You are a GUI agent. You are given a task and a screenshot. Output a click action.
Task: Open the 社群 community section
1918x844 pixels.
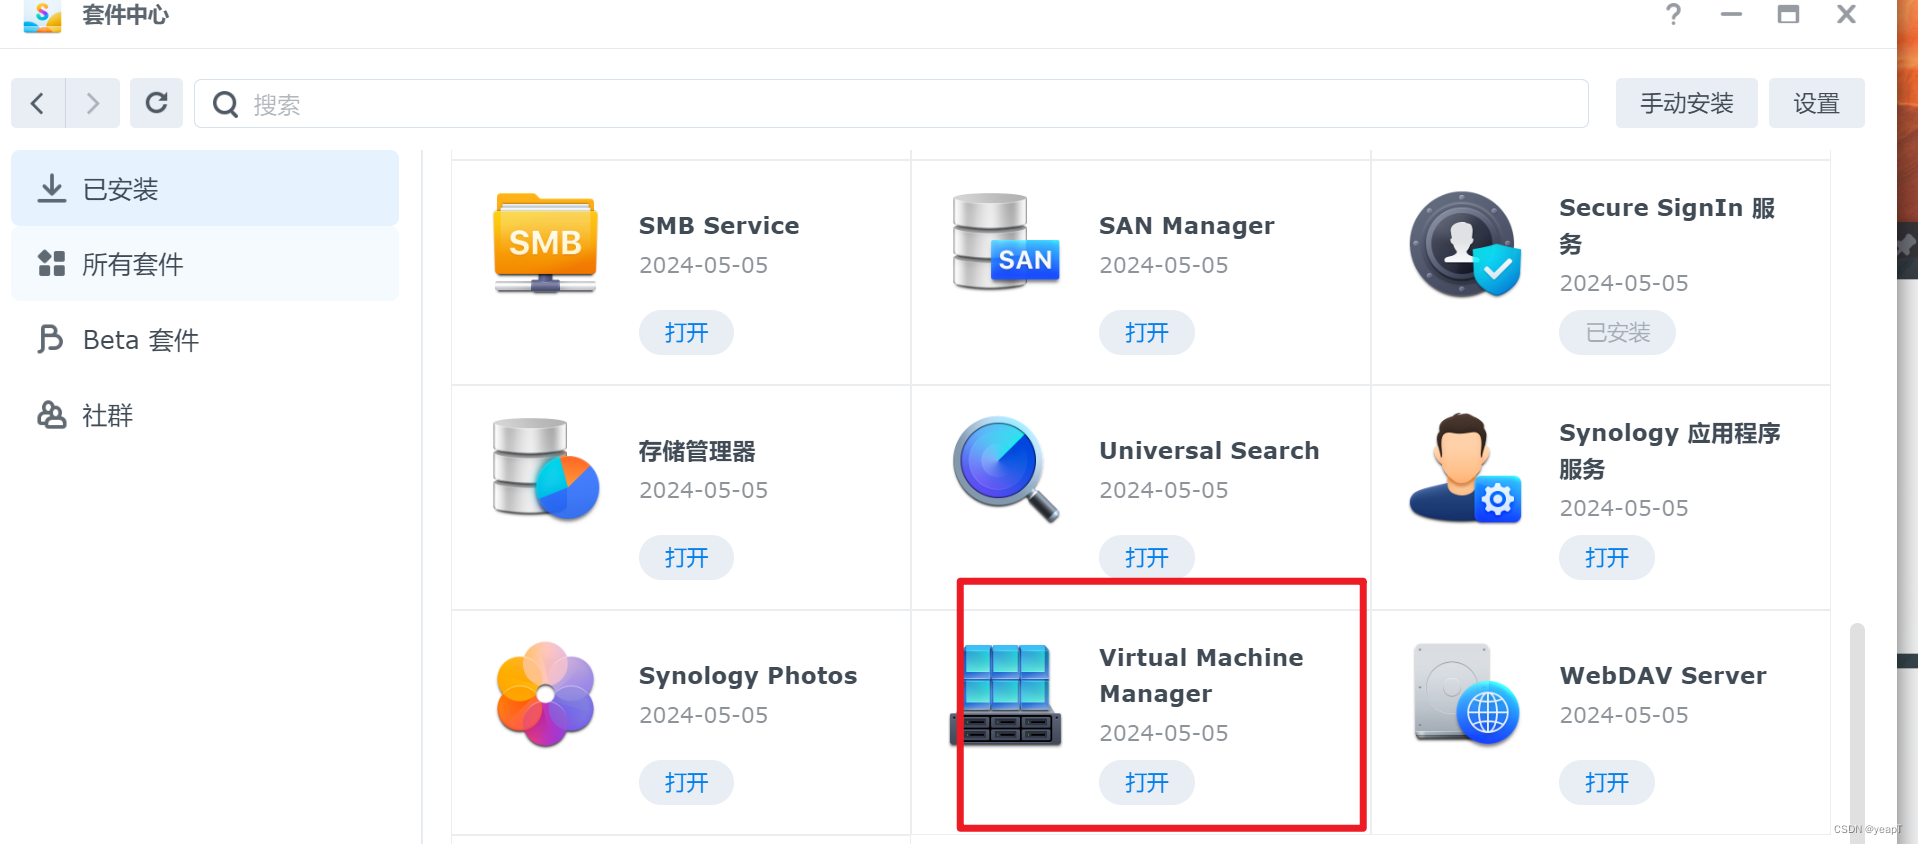(205, 415)
